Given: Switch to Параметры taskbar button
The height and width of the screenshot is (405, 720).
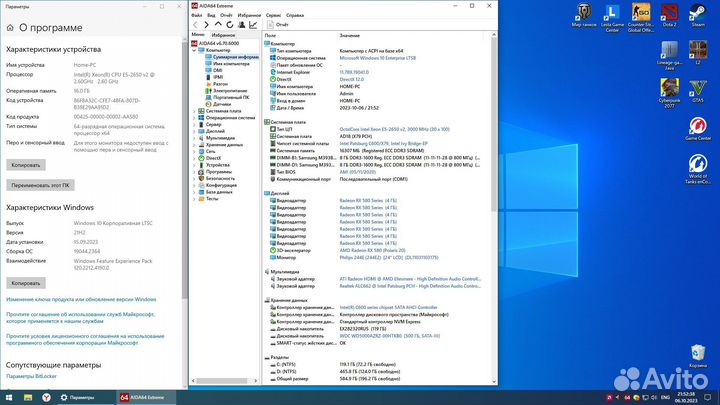Looking at the screenshot, I should pyautogui.click(x=85, y=398).
